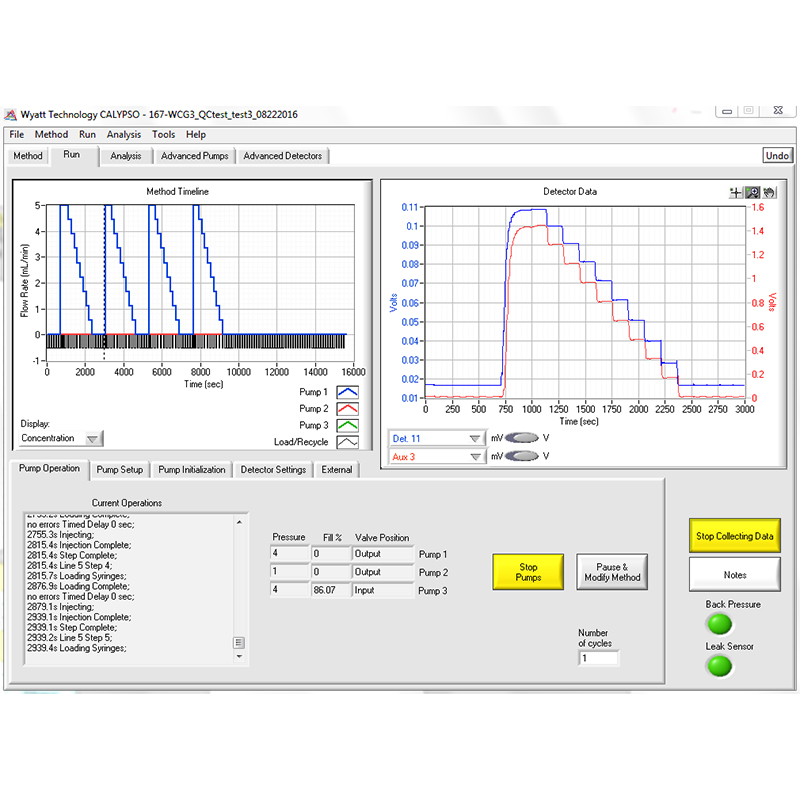The width and height of the screenshot is (800, 800).
Task: Click the Pump 3 green legend icon
Action: pyautogui.click(x=347, y=426)
